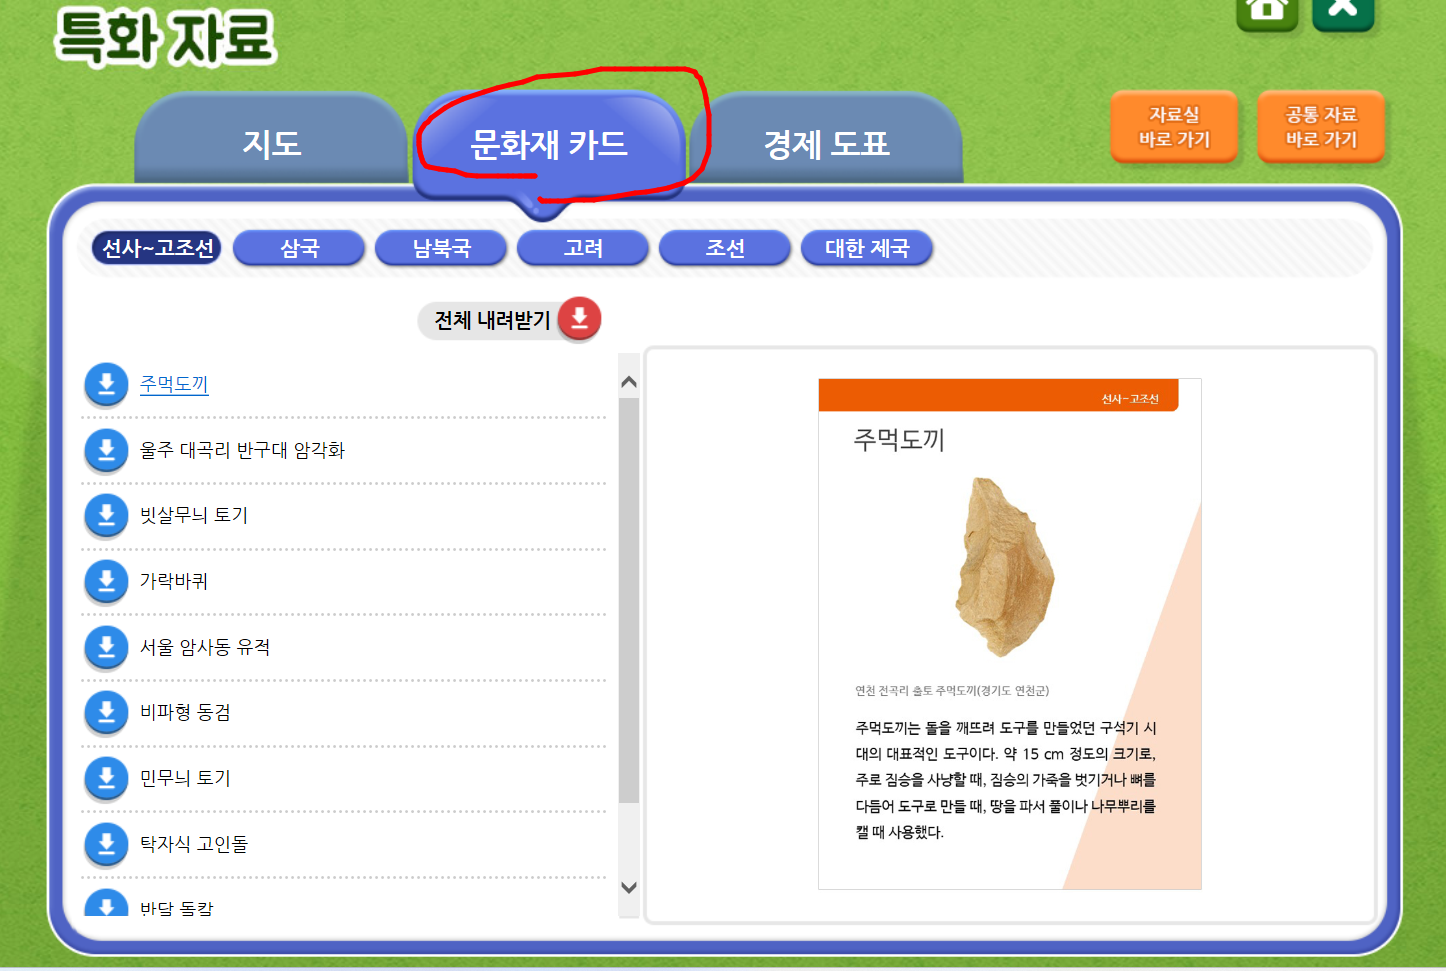
Task: Switch to the 남북국 period
Action: click(x=441, y=248)
